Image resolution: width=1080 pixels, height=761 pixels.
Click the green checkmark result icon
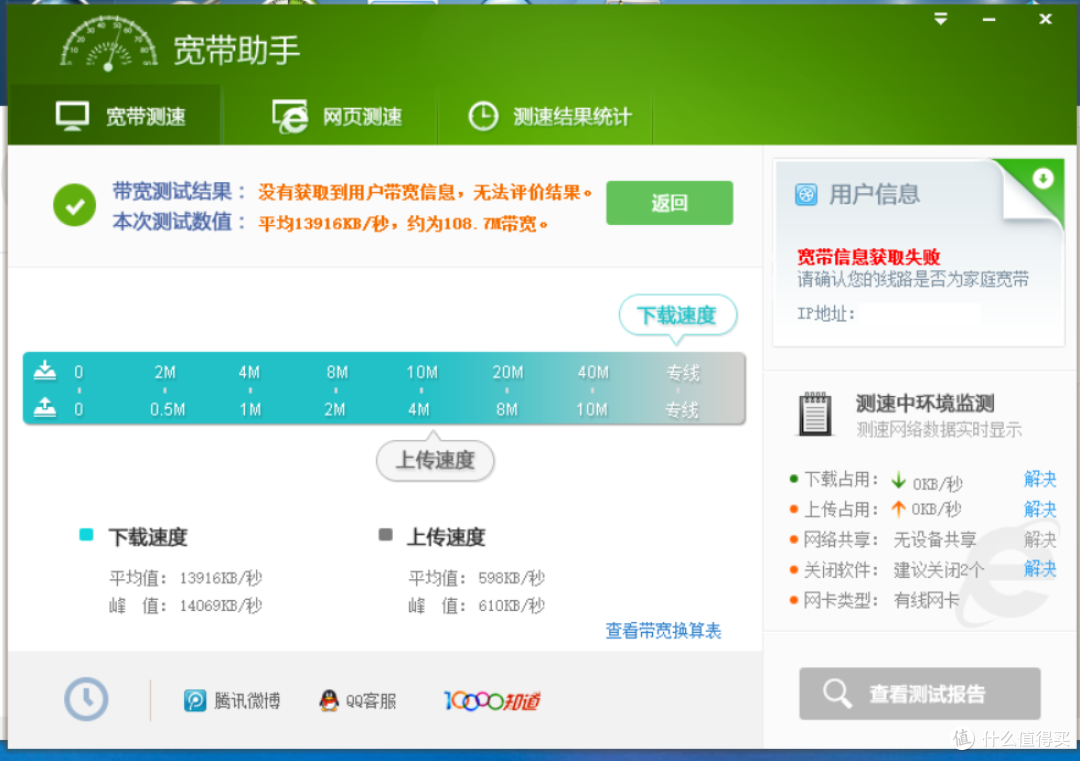74,205
